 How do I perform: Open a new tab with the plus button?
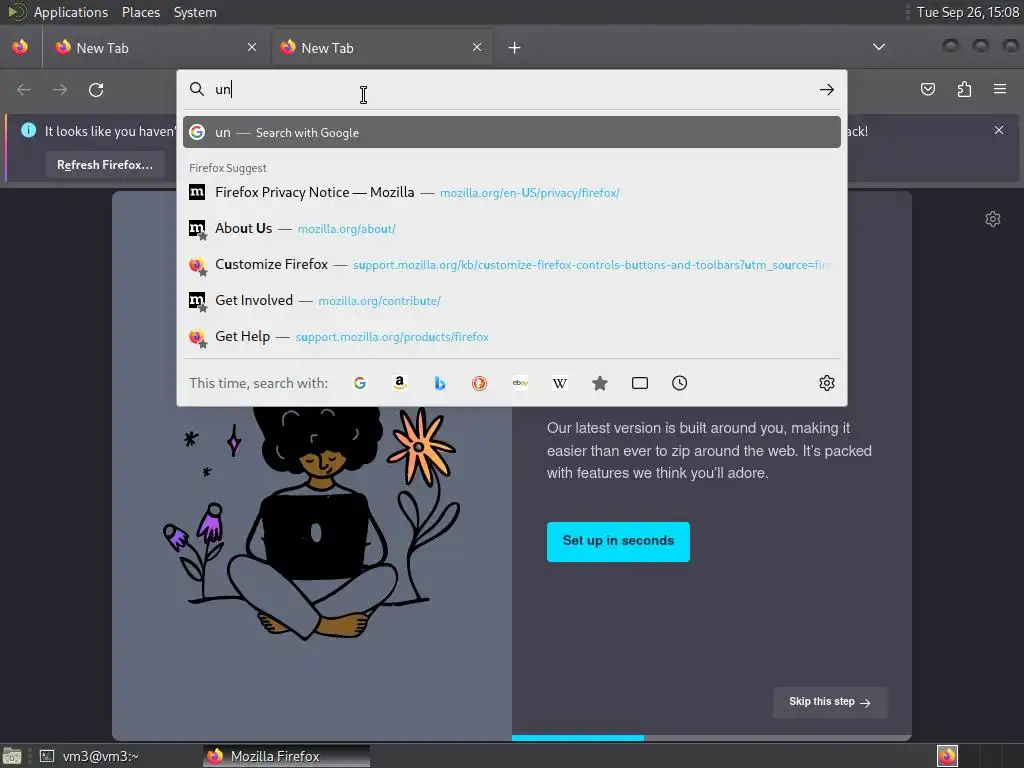click(515, 48)
